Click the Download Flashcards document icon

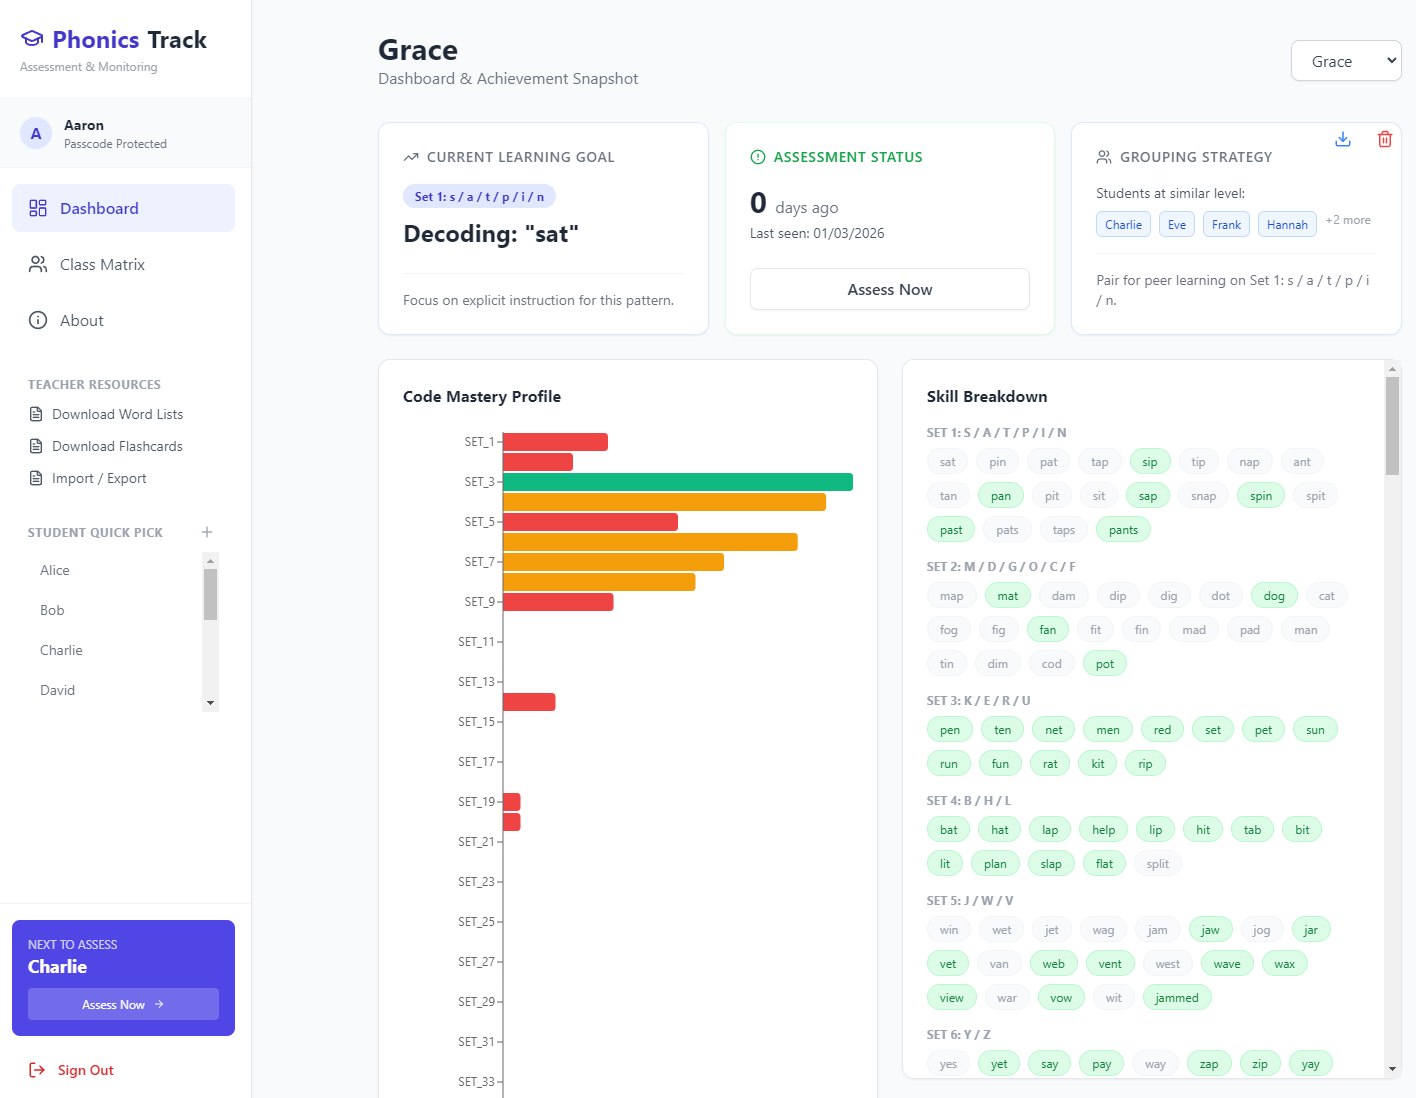(x=36, y=446)
